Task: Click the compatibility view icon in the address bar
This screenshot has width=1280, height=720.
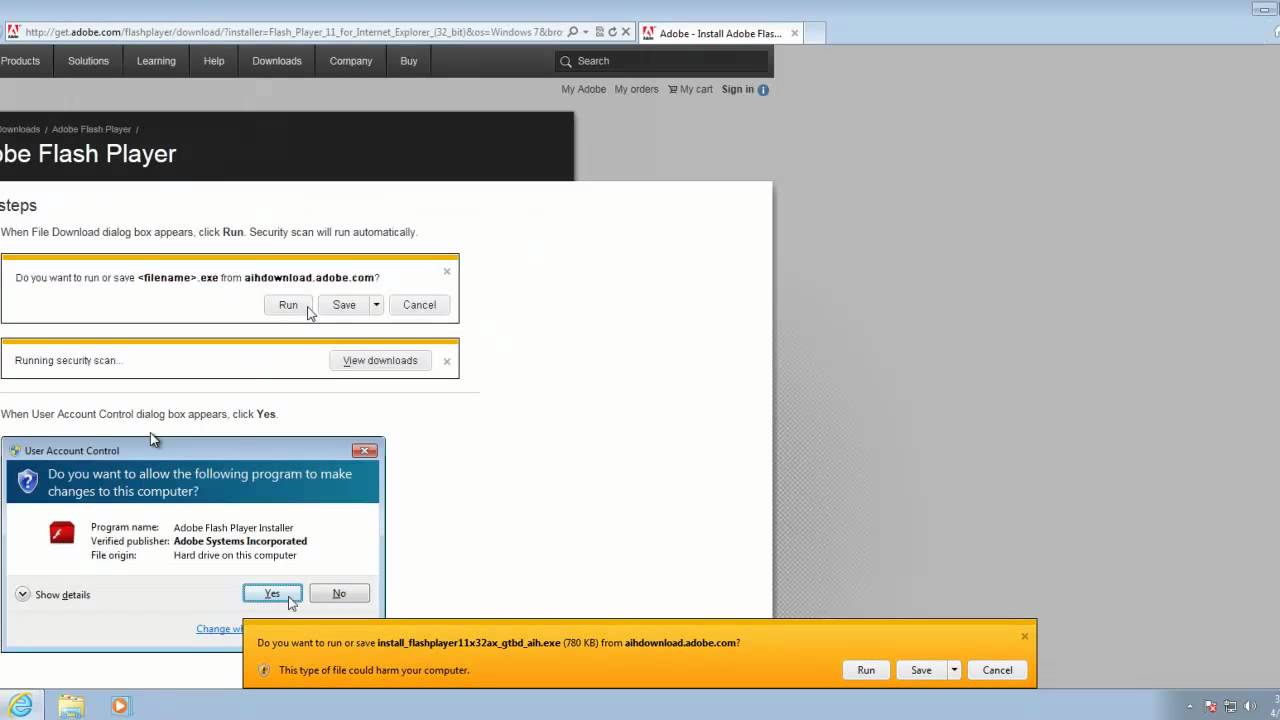Action: point(599,32)
